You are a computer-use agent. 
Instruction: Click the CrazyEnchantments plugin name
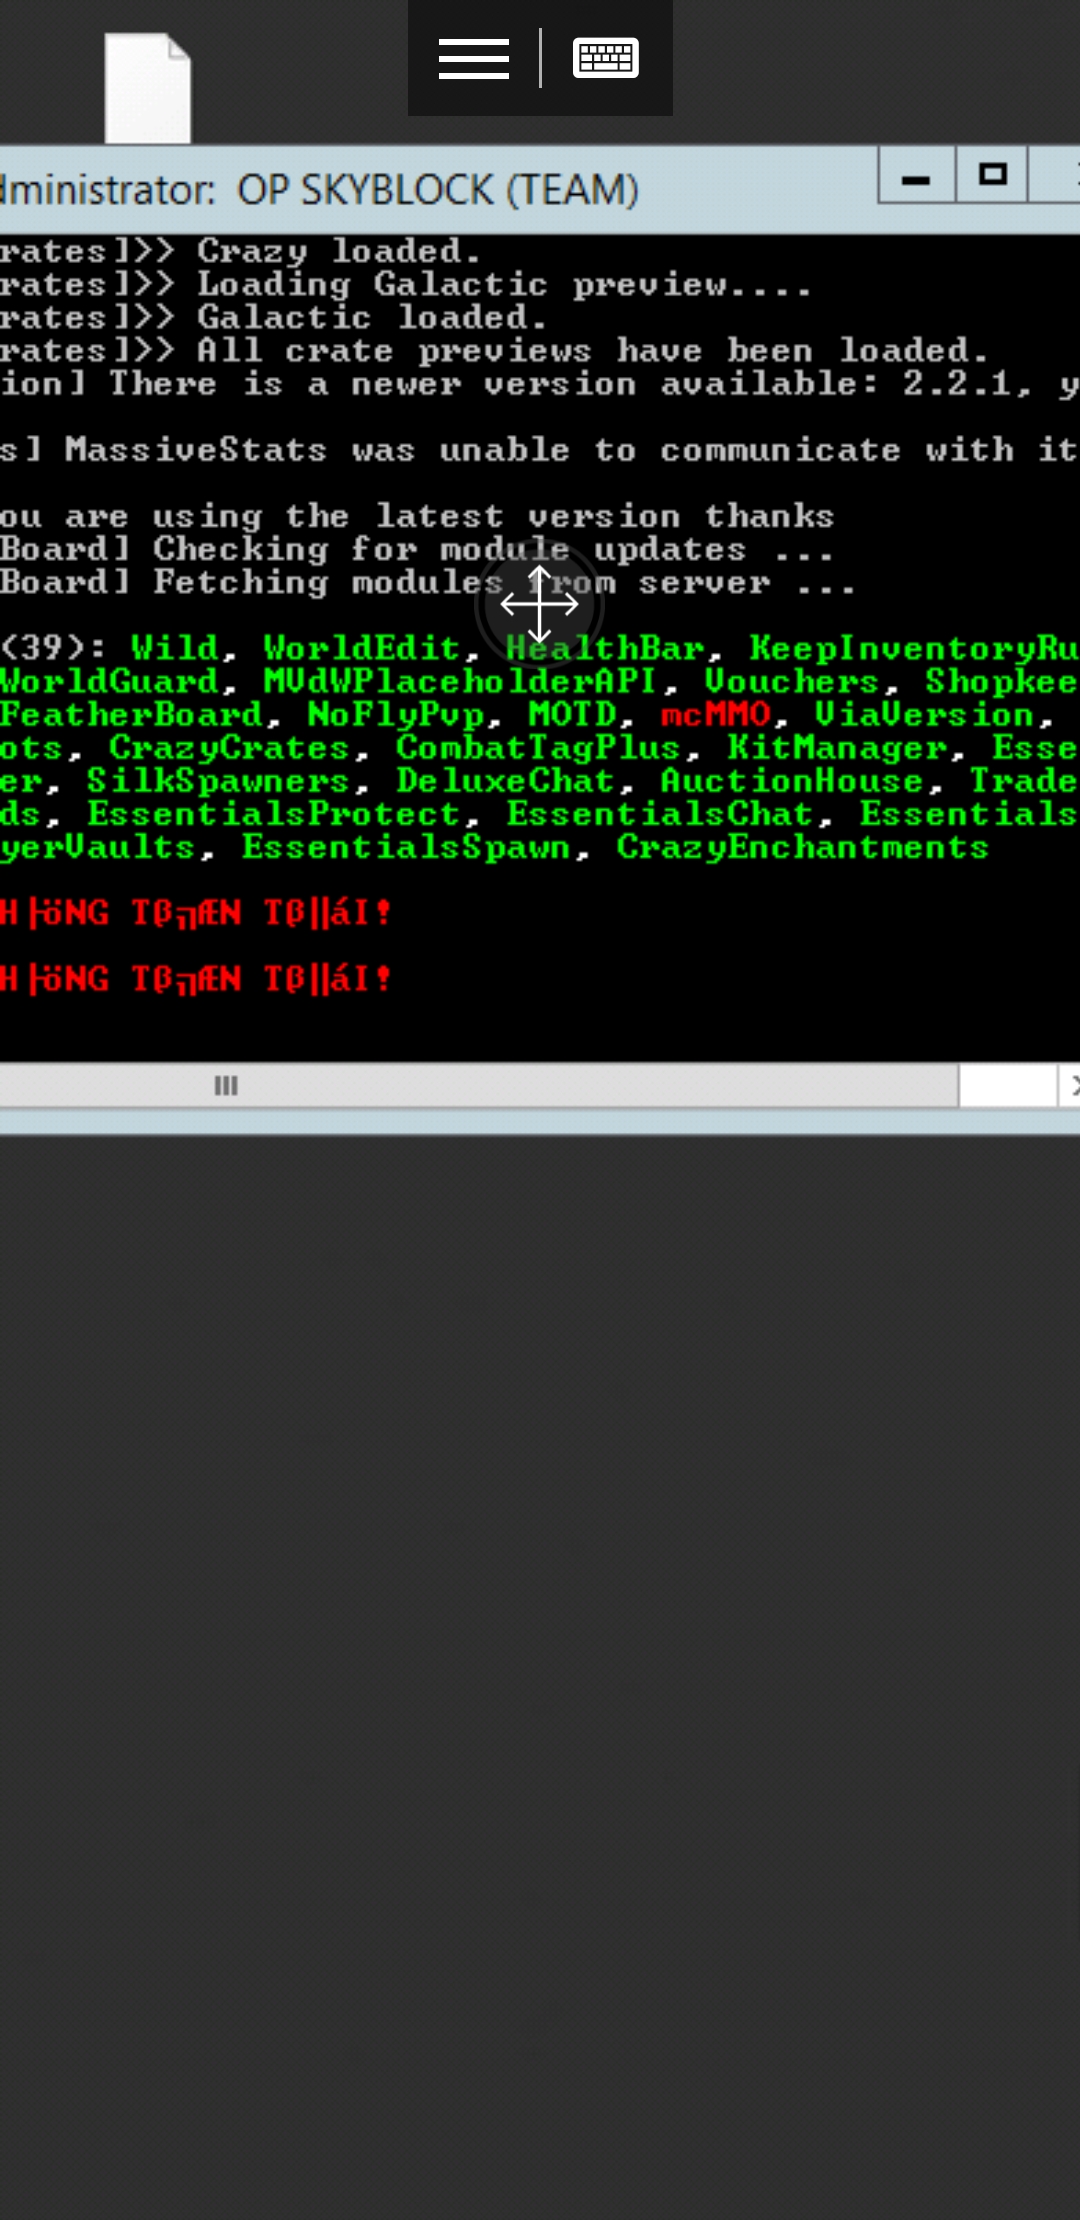point(802,847)
